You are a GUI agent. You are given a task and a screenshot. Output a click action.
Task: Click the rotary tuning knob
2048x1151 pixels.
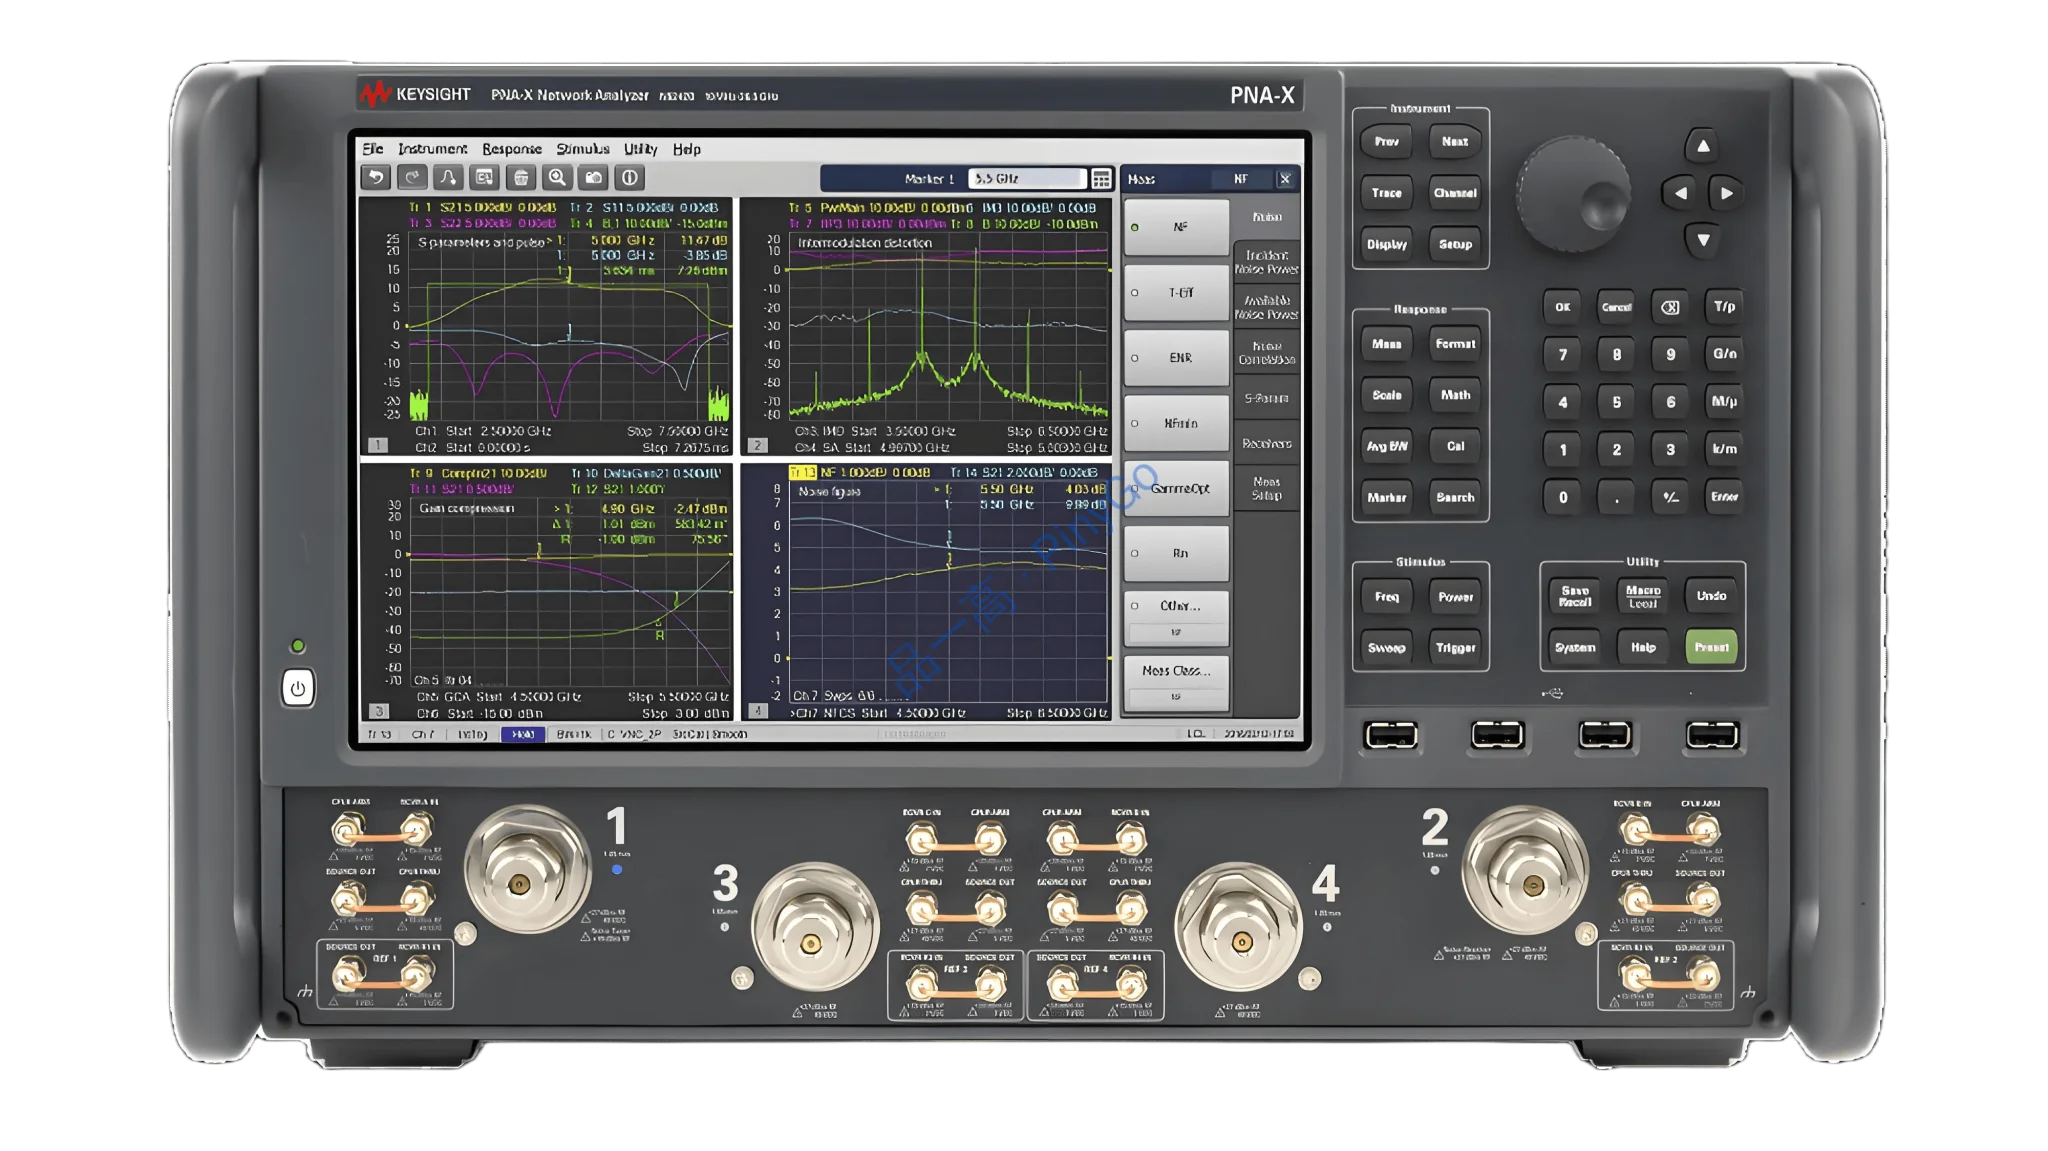coord(1574,194)
